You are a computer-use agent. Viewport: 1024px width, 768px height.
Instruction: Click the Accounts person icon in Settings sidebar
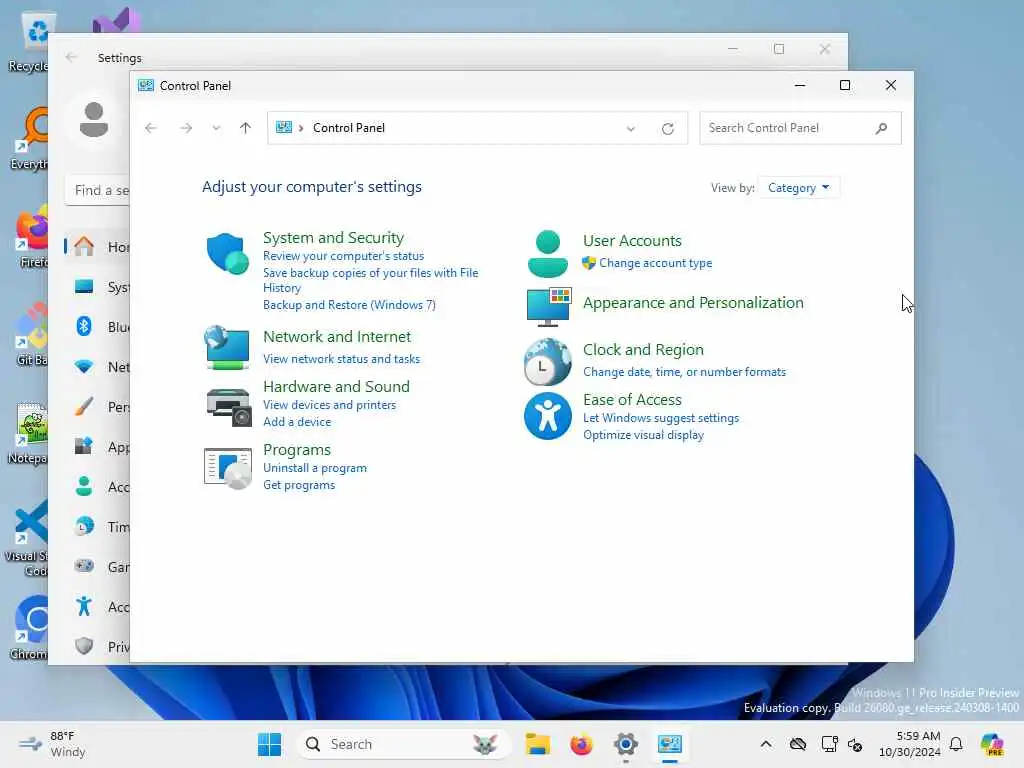pos(84,487)
